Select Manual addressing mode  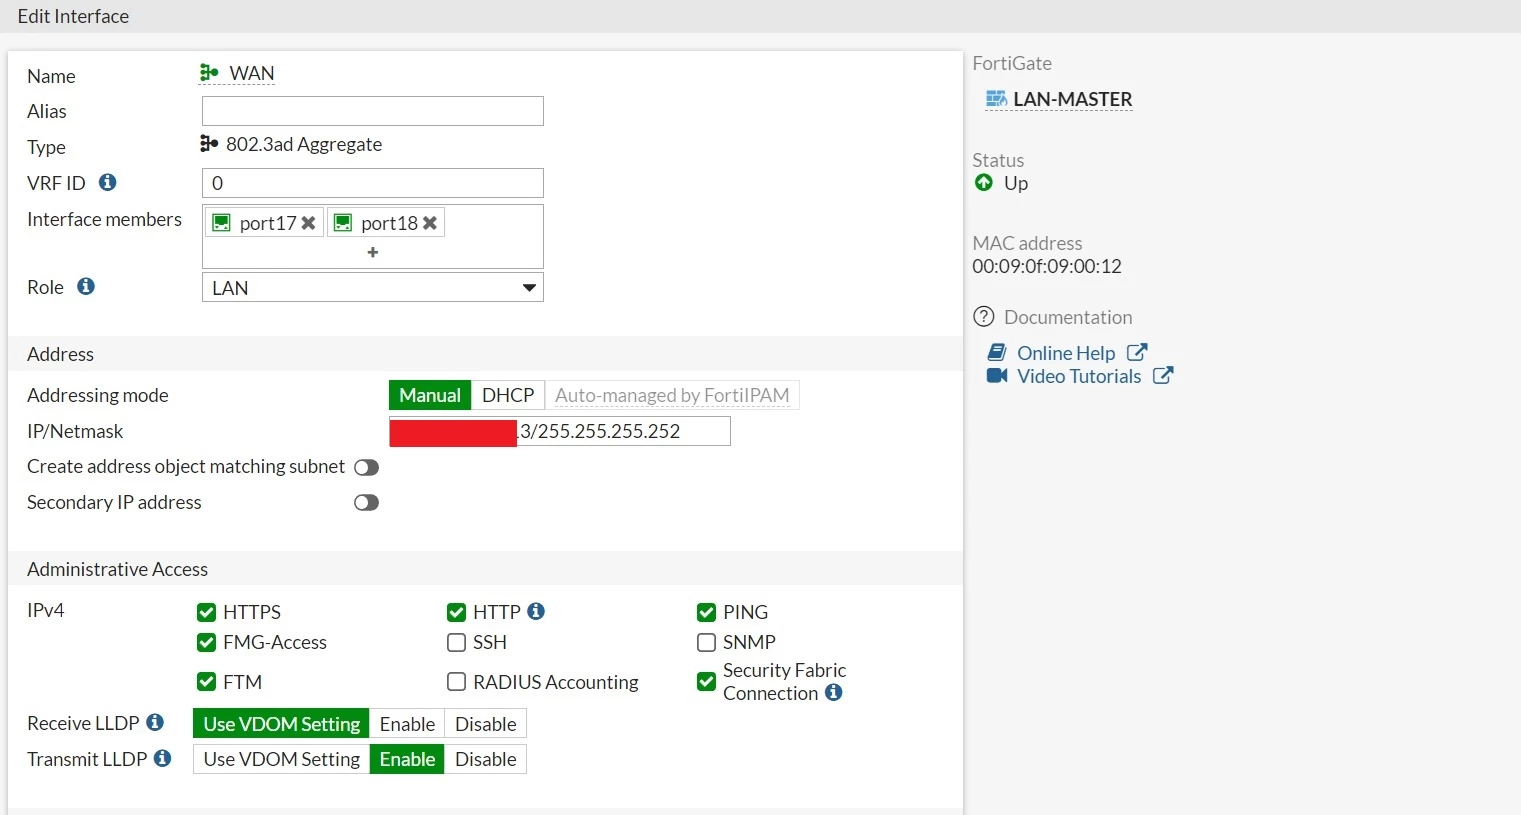pos(430,395)
